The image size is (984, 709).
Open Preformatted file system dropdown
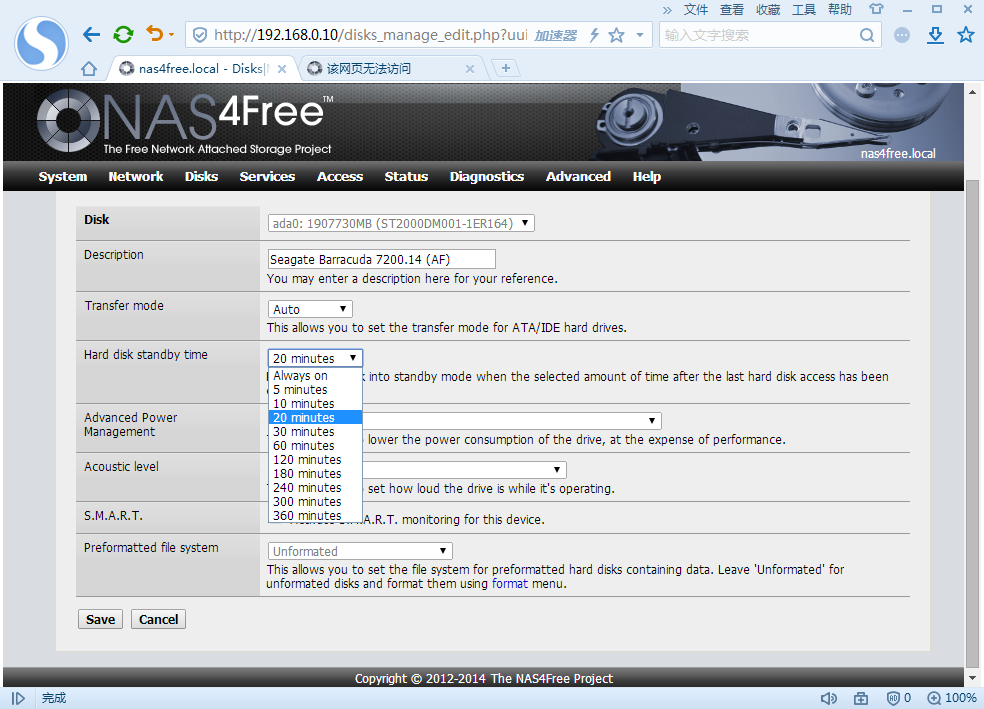[x=360, y=551]
